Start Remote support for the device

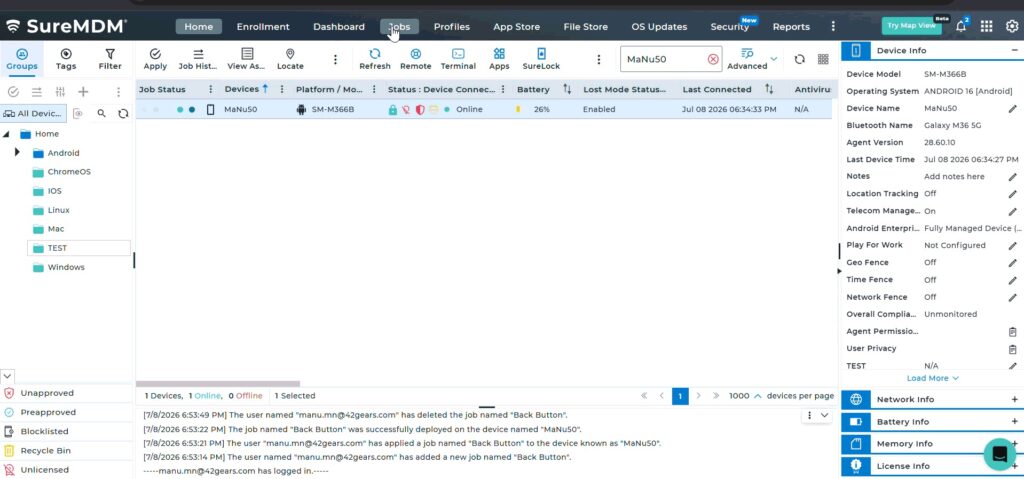415,59
